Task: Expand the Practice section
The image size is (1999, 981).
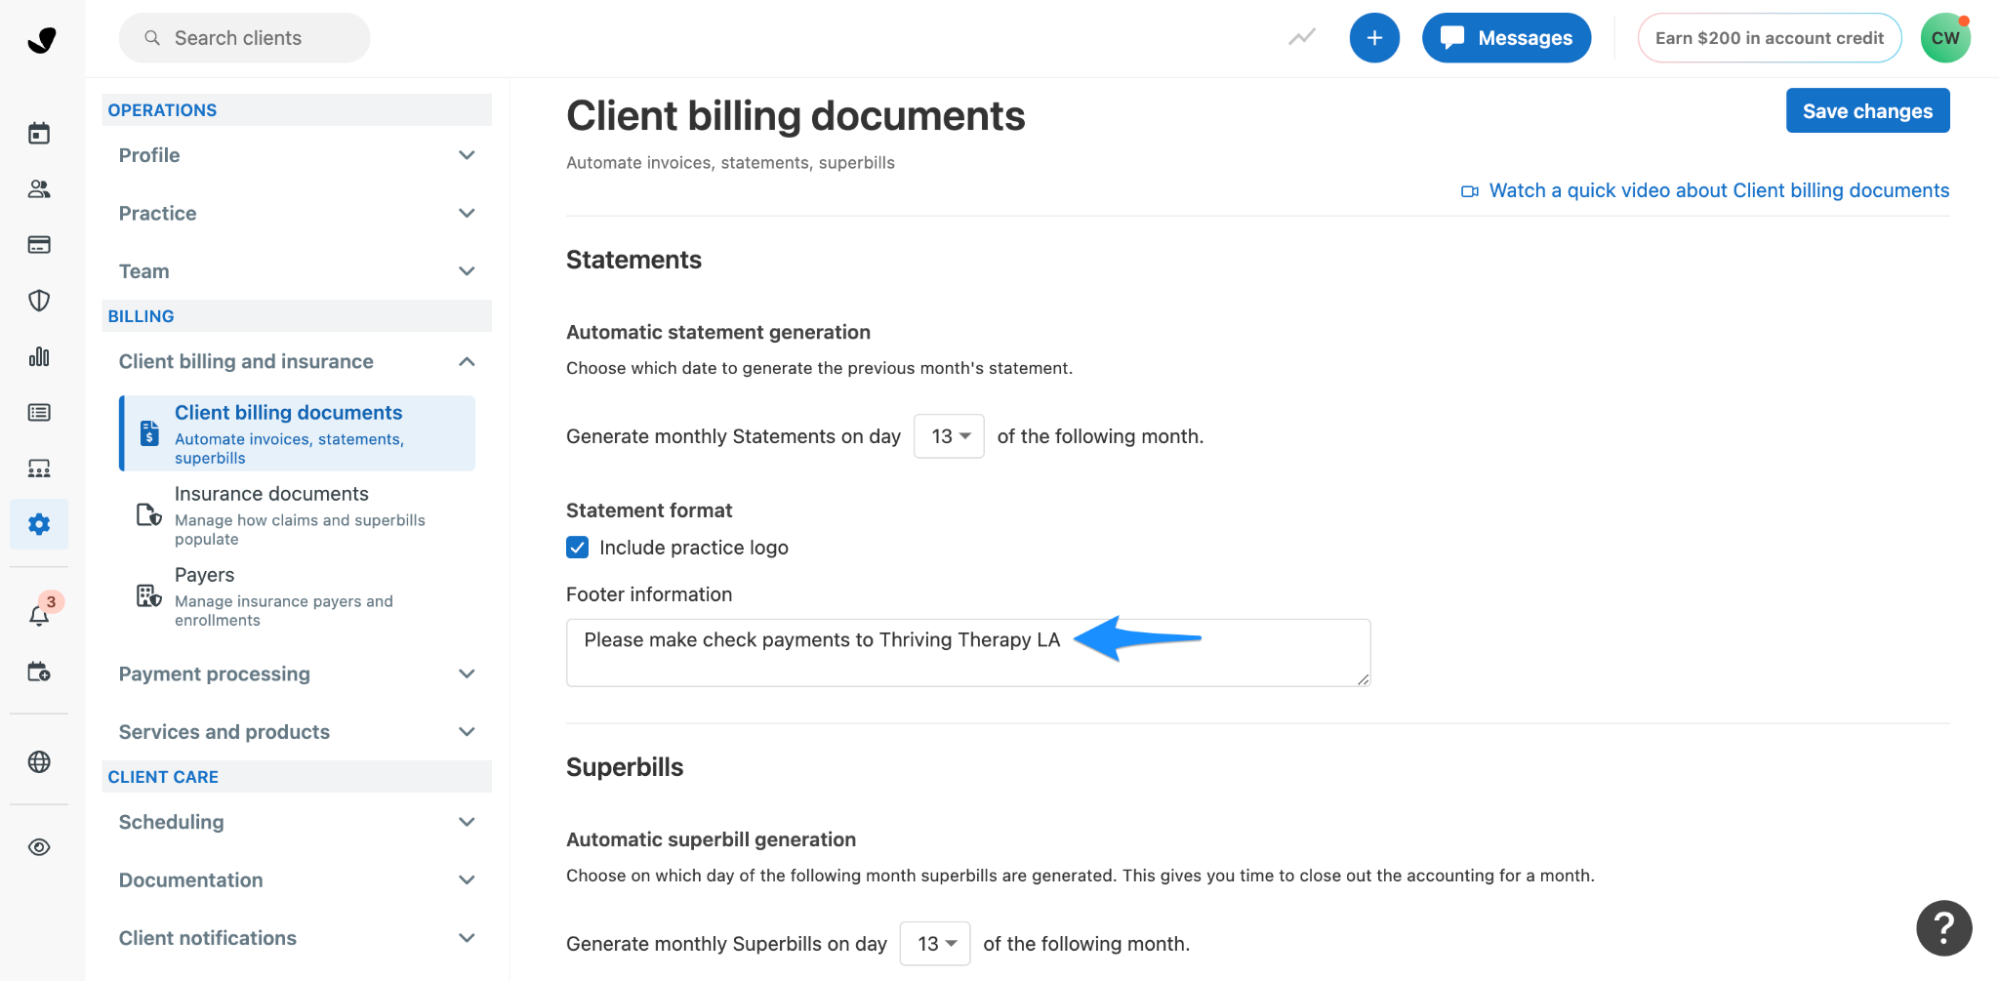Action: coord(296,213)
